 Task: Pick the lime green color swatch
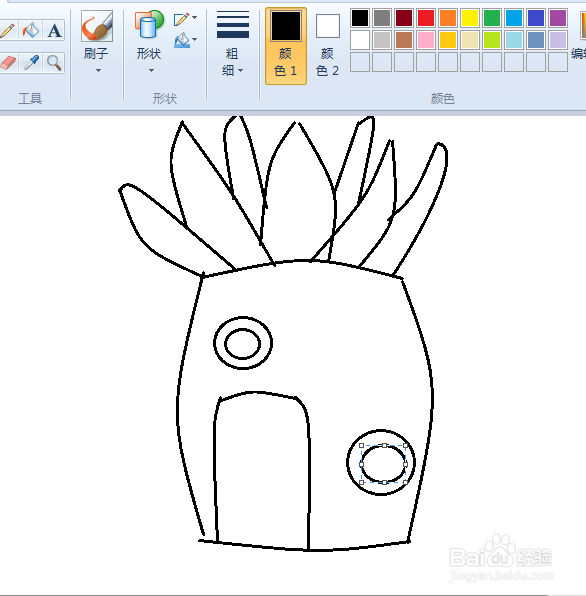(x=492, y=40)
